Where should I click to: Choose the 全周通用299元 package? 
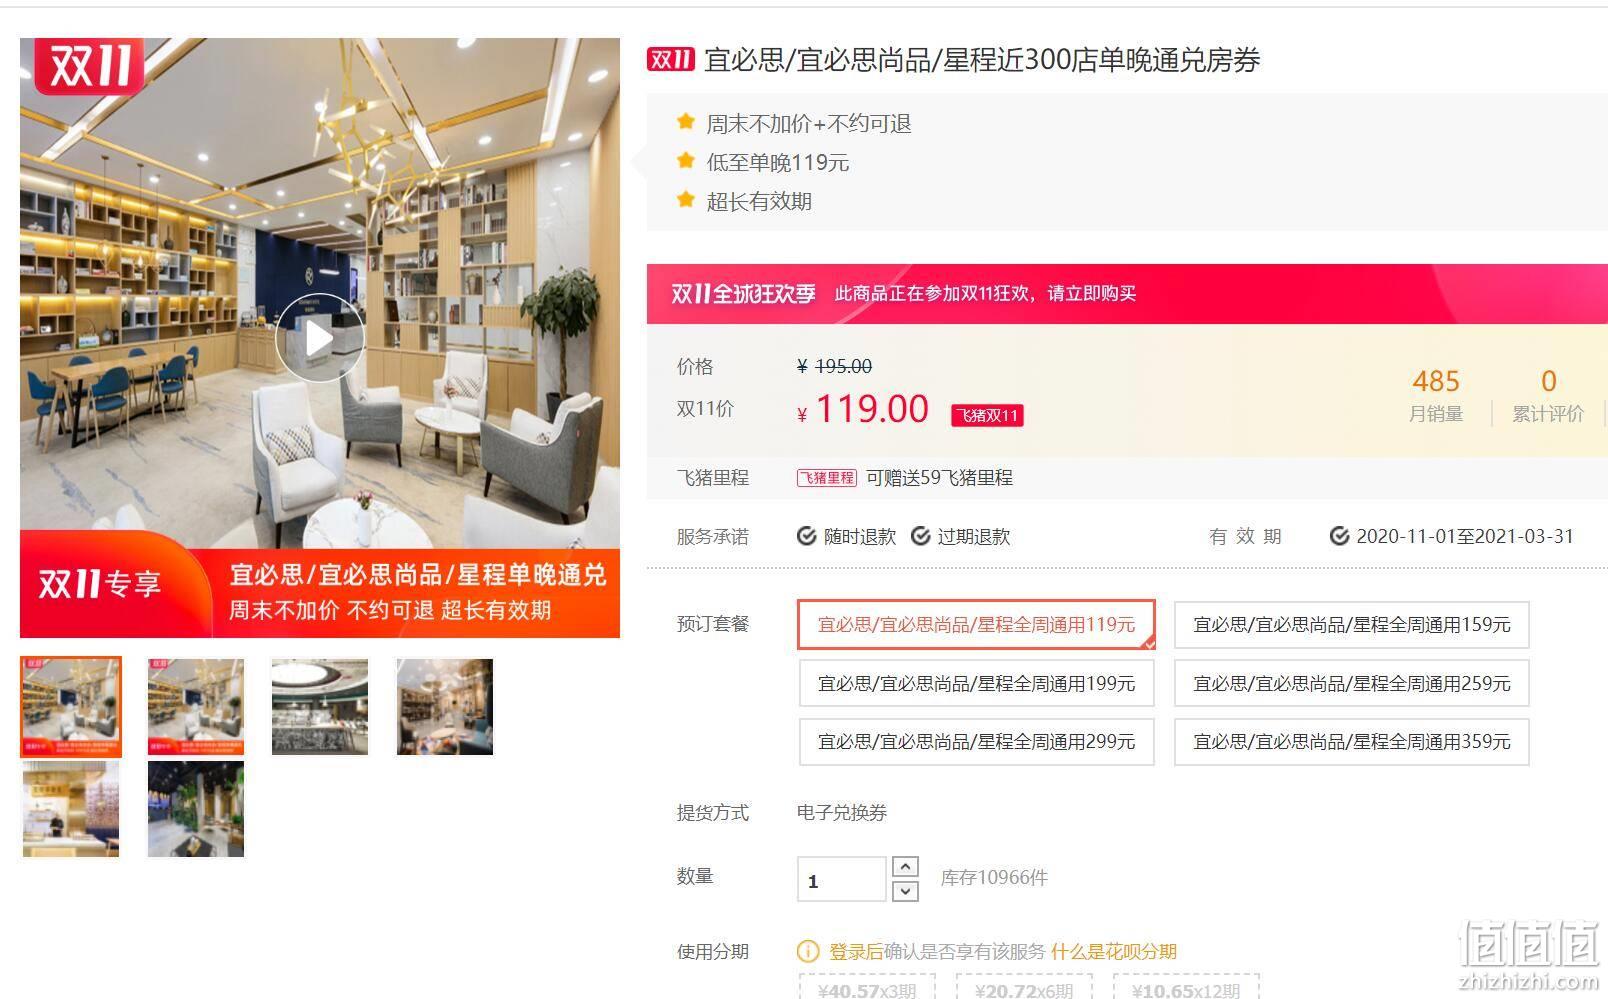(977, 742)
